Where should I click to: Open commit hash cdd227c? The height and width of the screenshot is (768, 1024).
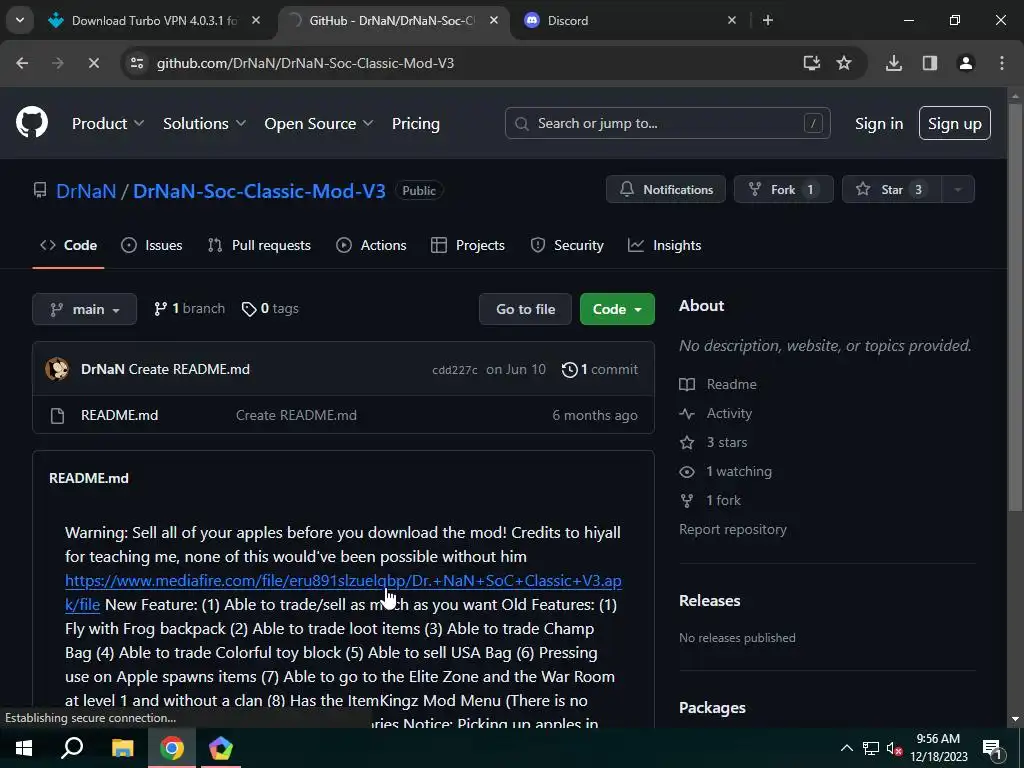tap(455, 370)
